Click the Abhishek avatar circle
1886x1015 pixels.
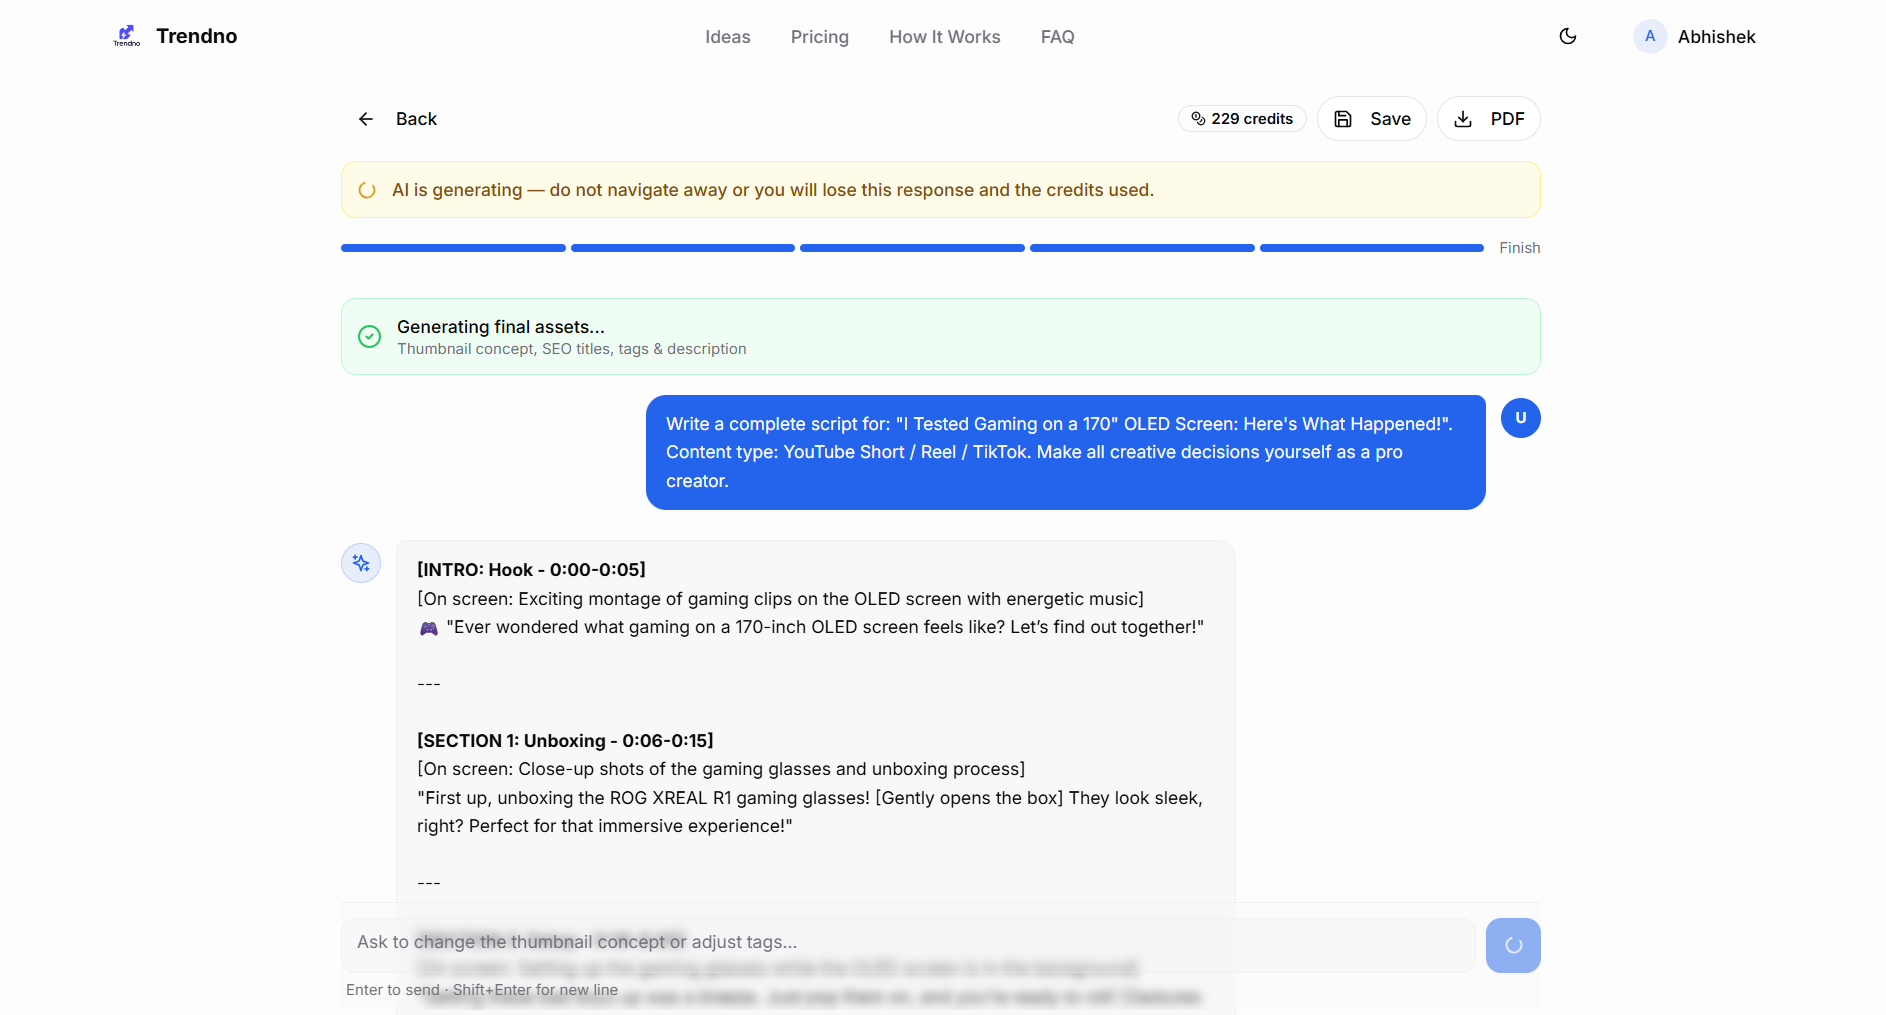tap(1650, 36)
